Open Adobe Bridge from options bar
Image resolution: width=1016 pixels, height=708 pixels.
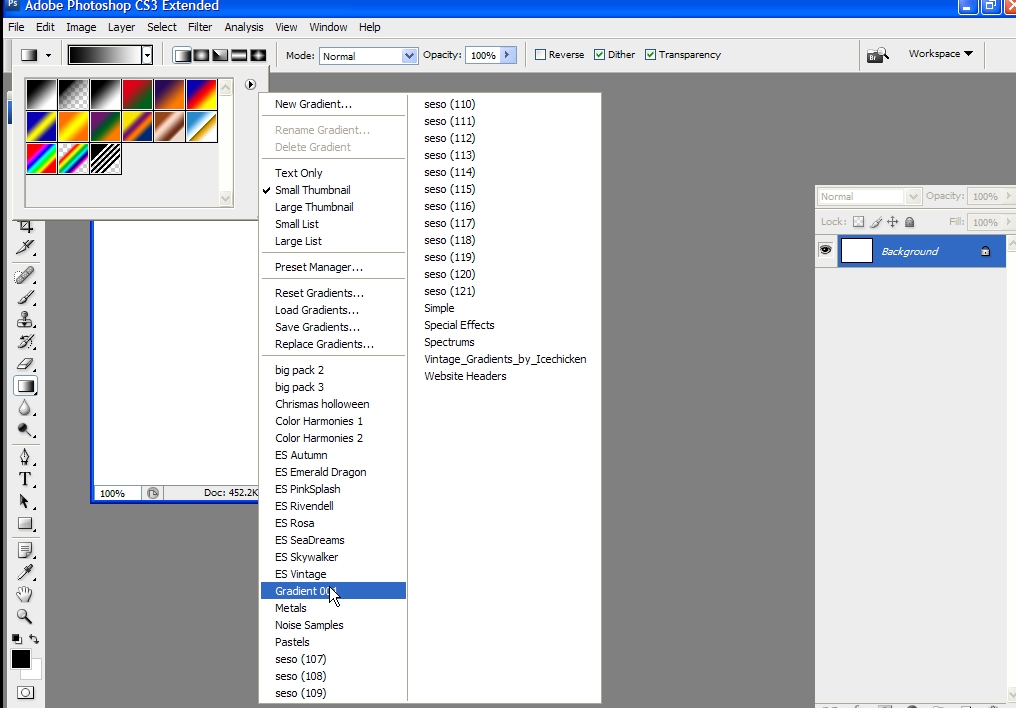pyautogui.click(x=878, y=55)
